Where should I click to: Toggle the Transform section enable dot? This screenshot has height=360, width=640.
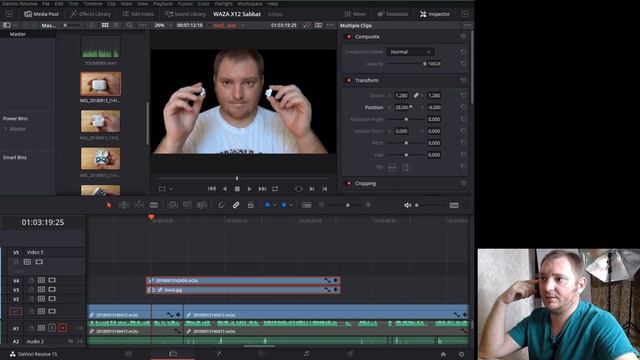[x=349, y=80]
